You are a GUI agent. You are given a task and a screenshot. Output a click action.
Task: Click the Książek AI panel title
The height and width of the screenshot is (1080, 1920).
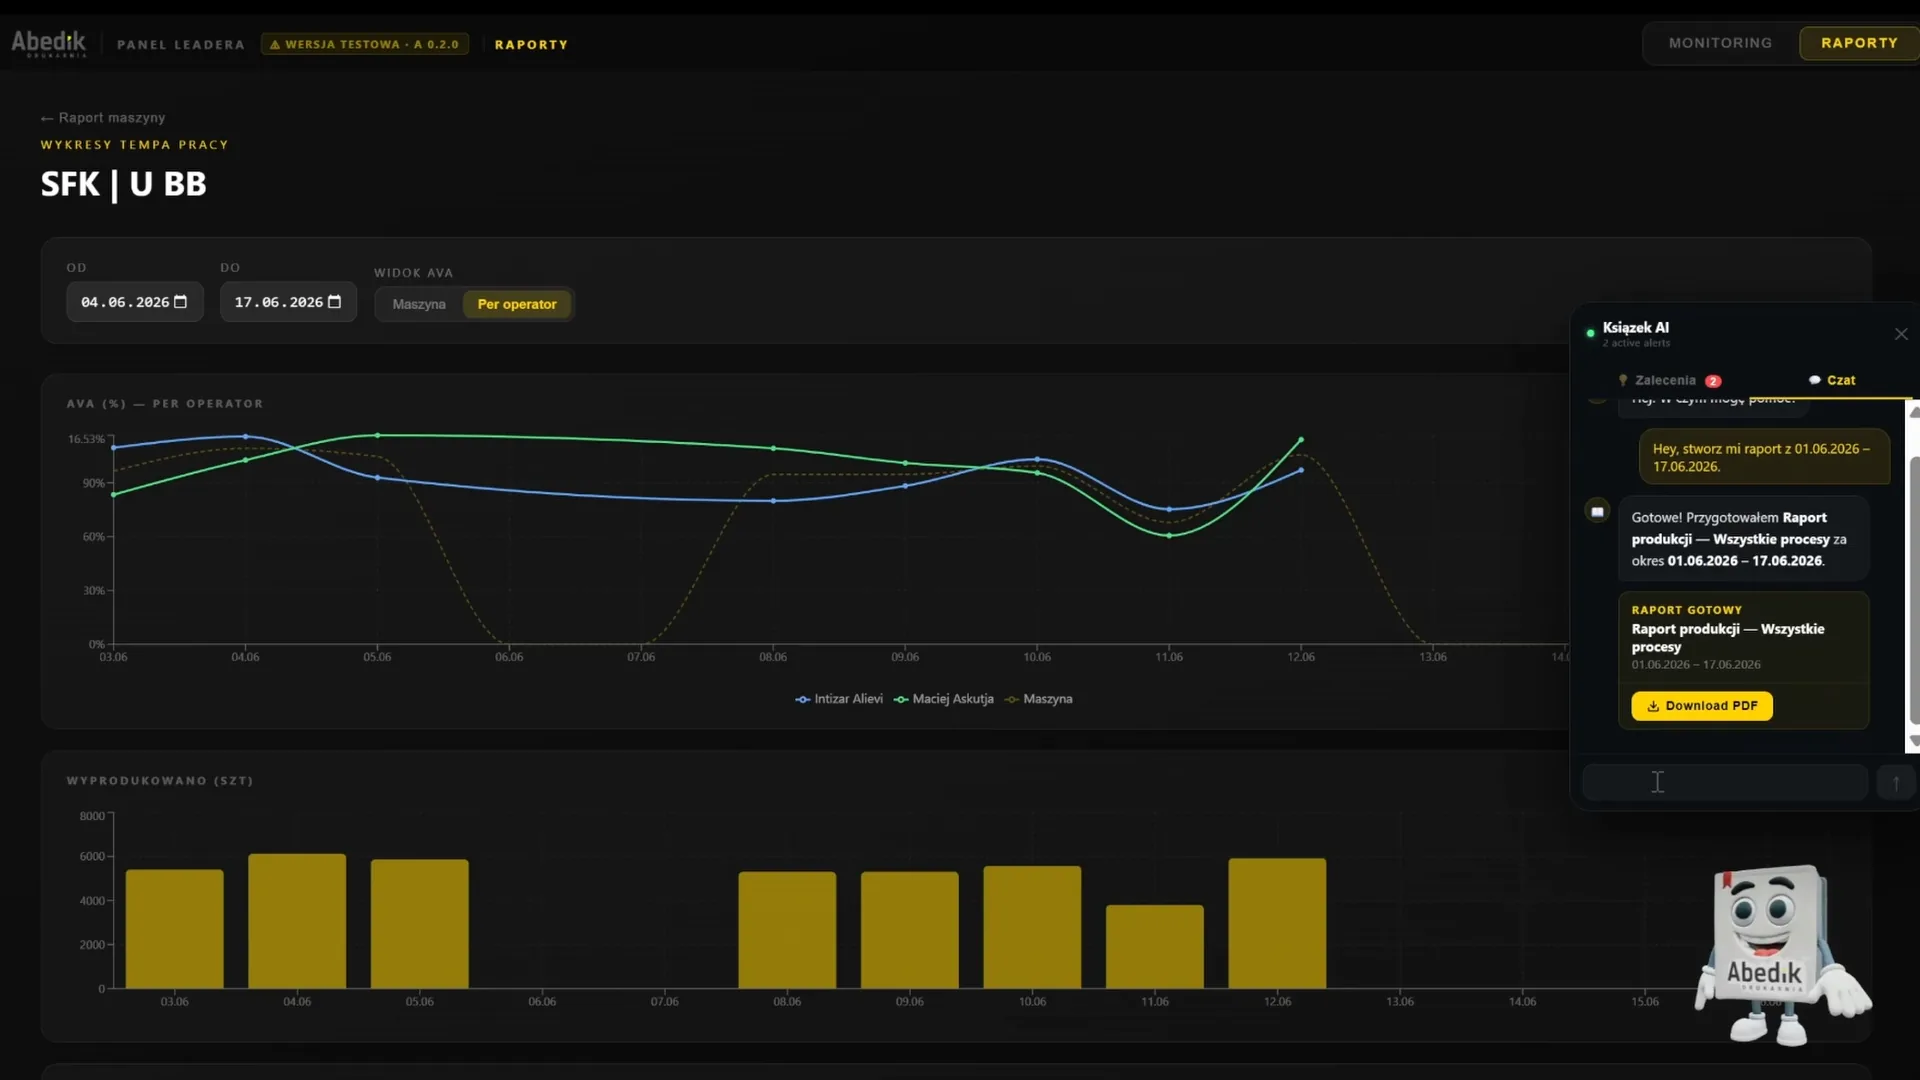point(1635,327)
